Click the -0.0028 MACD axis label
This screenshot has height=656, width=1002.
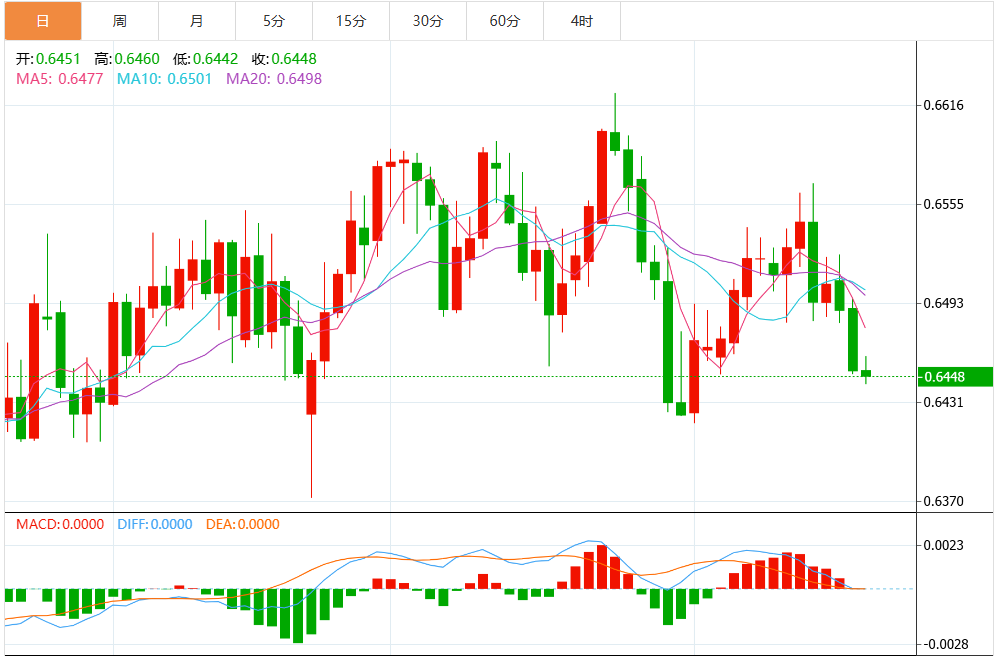pyautogui.click(x=946, y=645)
